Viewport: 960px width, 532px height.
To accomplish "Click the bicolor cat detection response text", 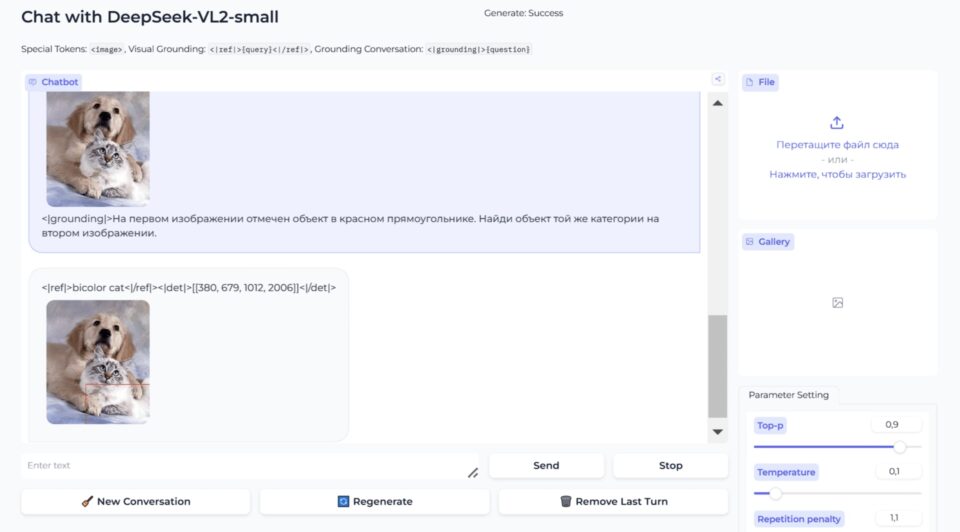I will [x=189, y=287].
